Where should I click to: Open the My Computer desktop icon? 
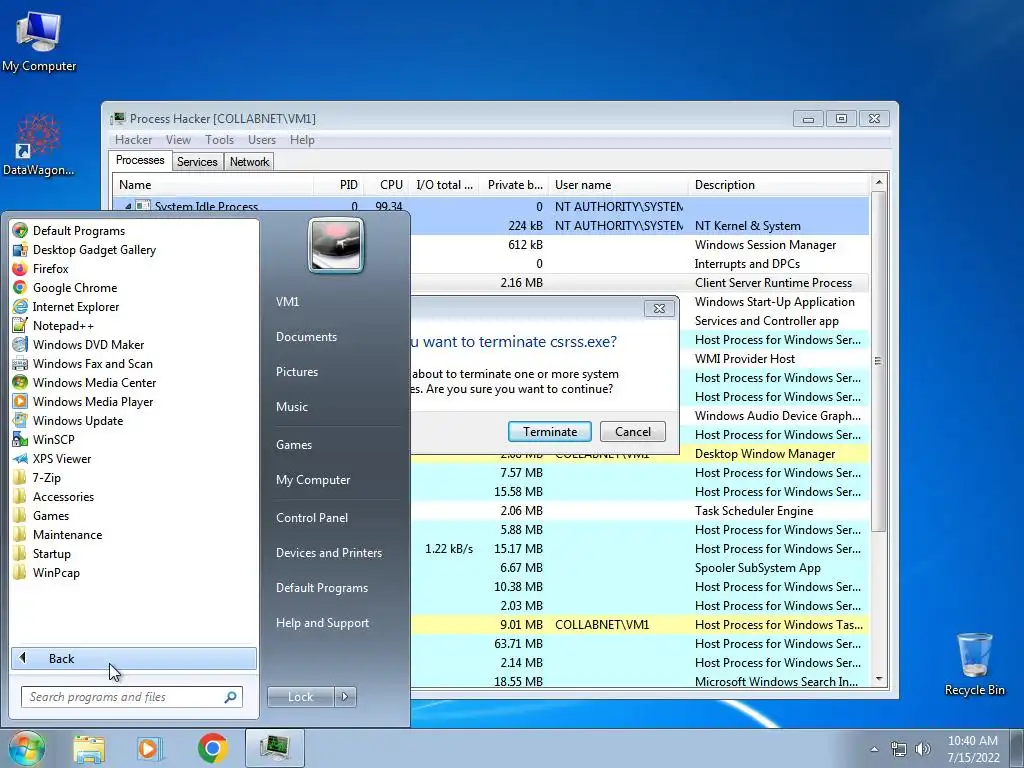(39, 40)
